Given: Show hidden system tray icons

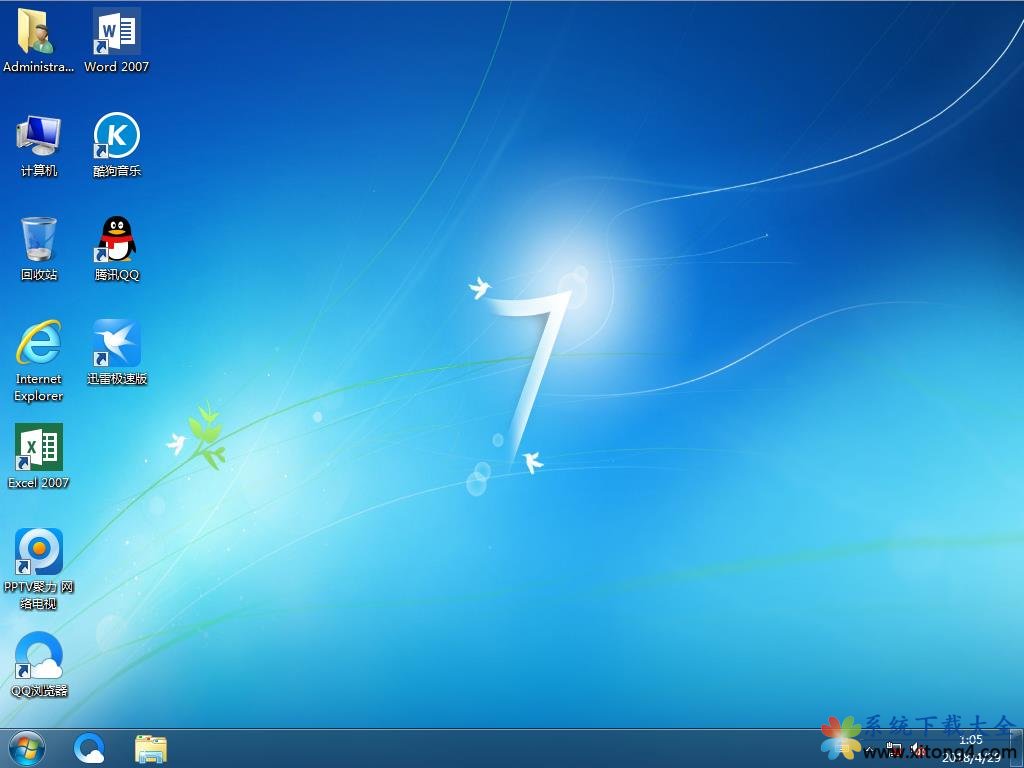Looking at the screenshot, I should pyautogui.click(x=869, y=749).
